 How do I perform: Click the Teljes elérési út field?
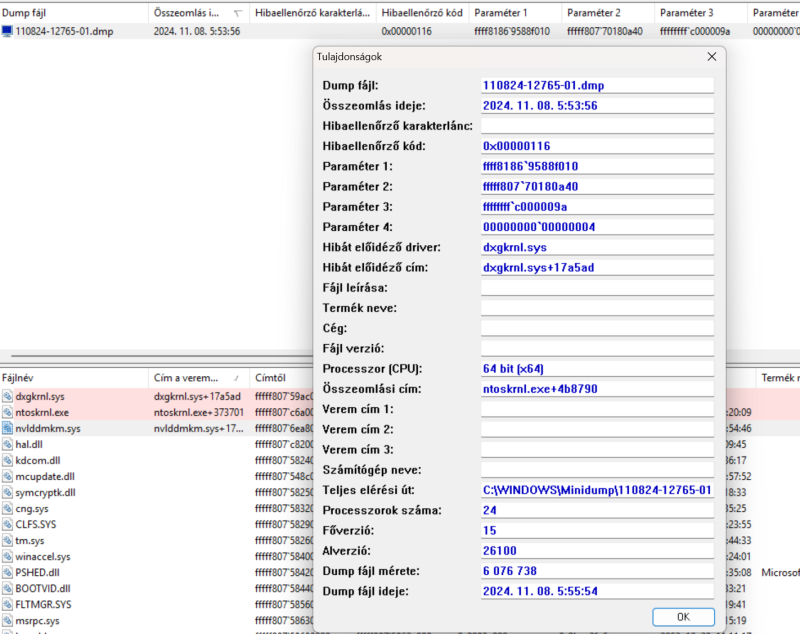click(x=597, y=490)
